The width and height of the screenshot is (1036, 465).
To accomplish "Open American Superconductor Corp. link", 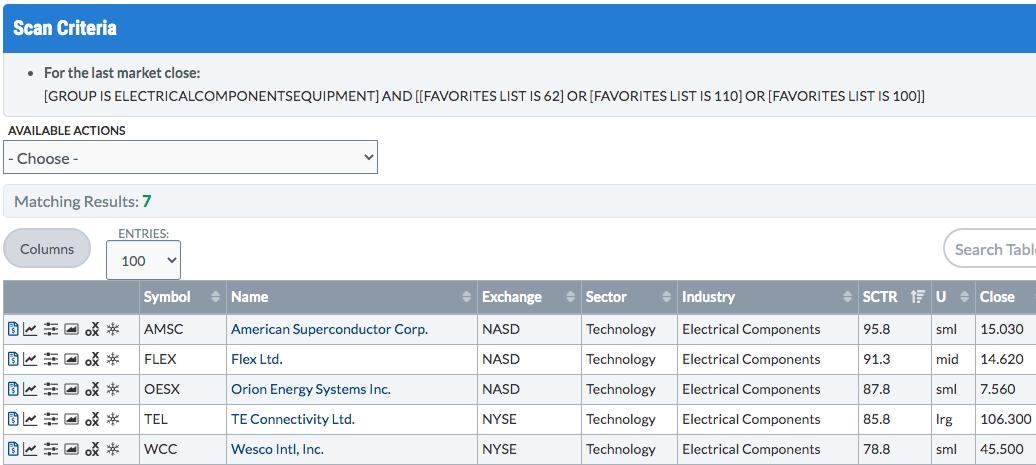I will coord(329,329).
